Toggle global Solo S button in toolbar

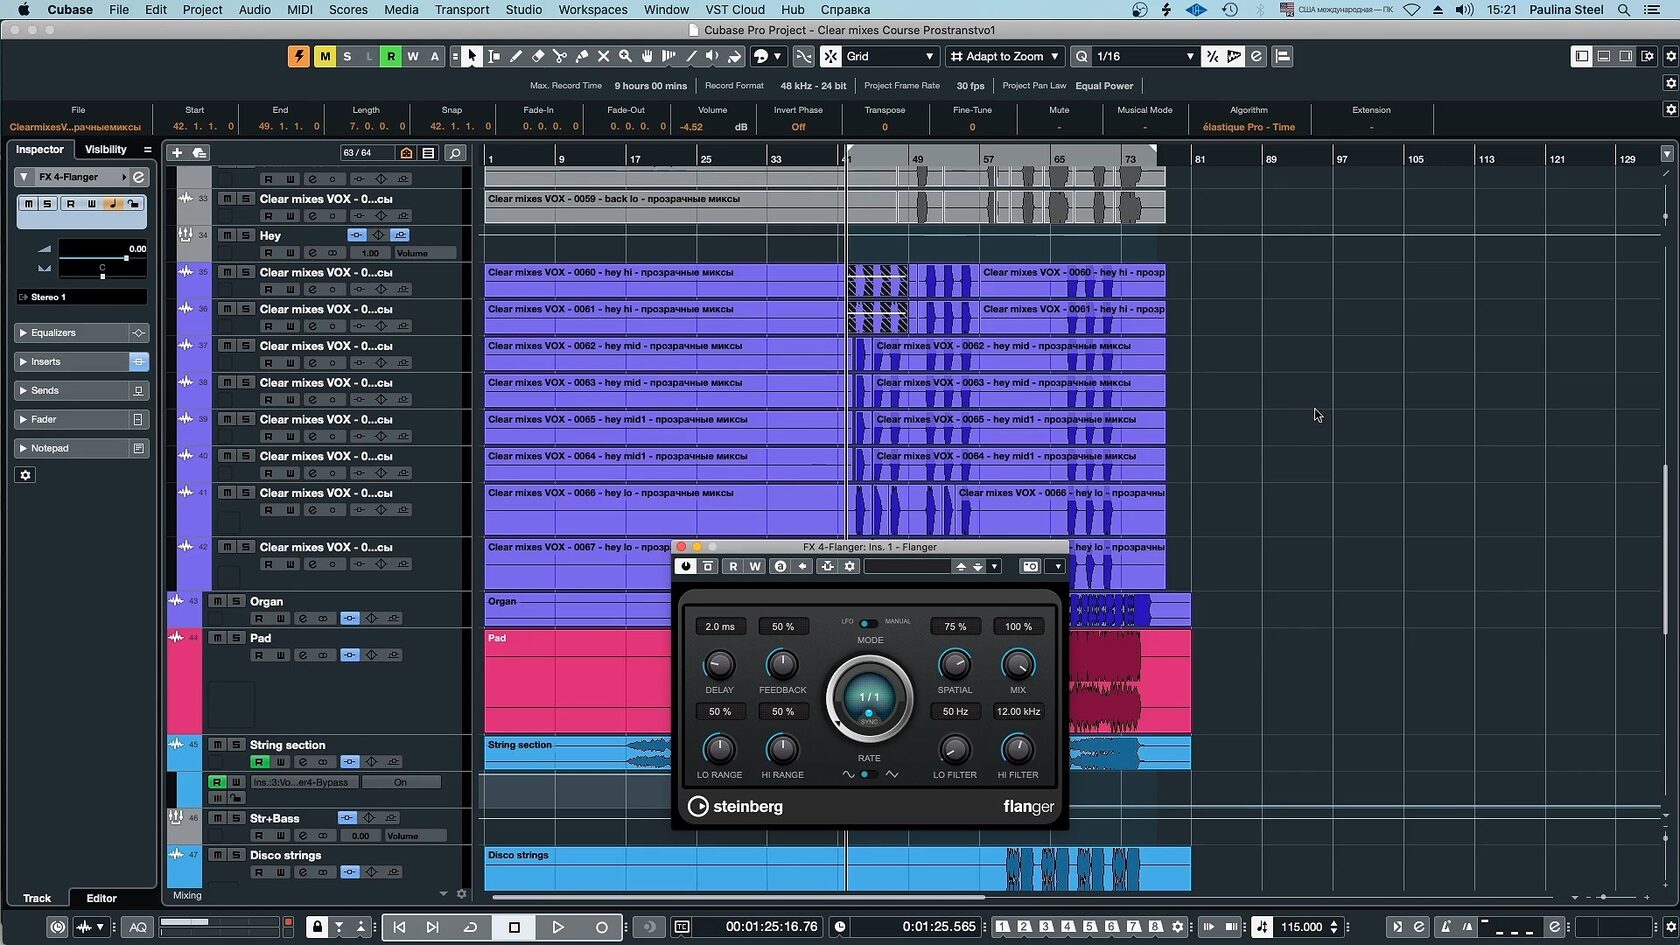click(347, 57)
